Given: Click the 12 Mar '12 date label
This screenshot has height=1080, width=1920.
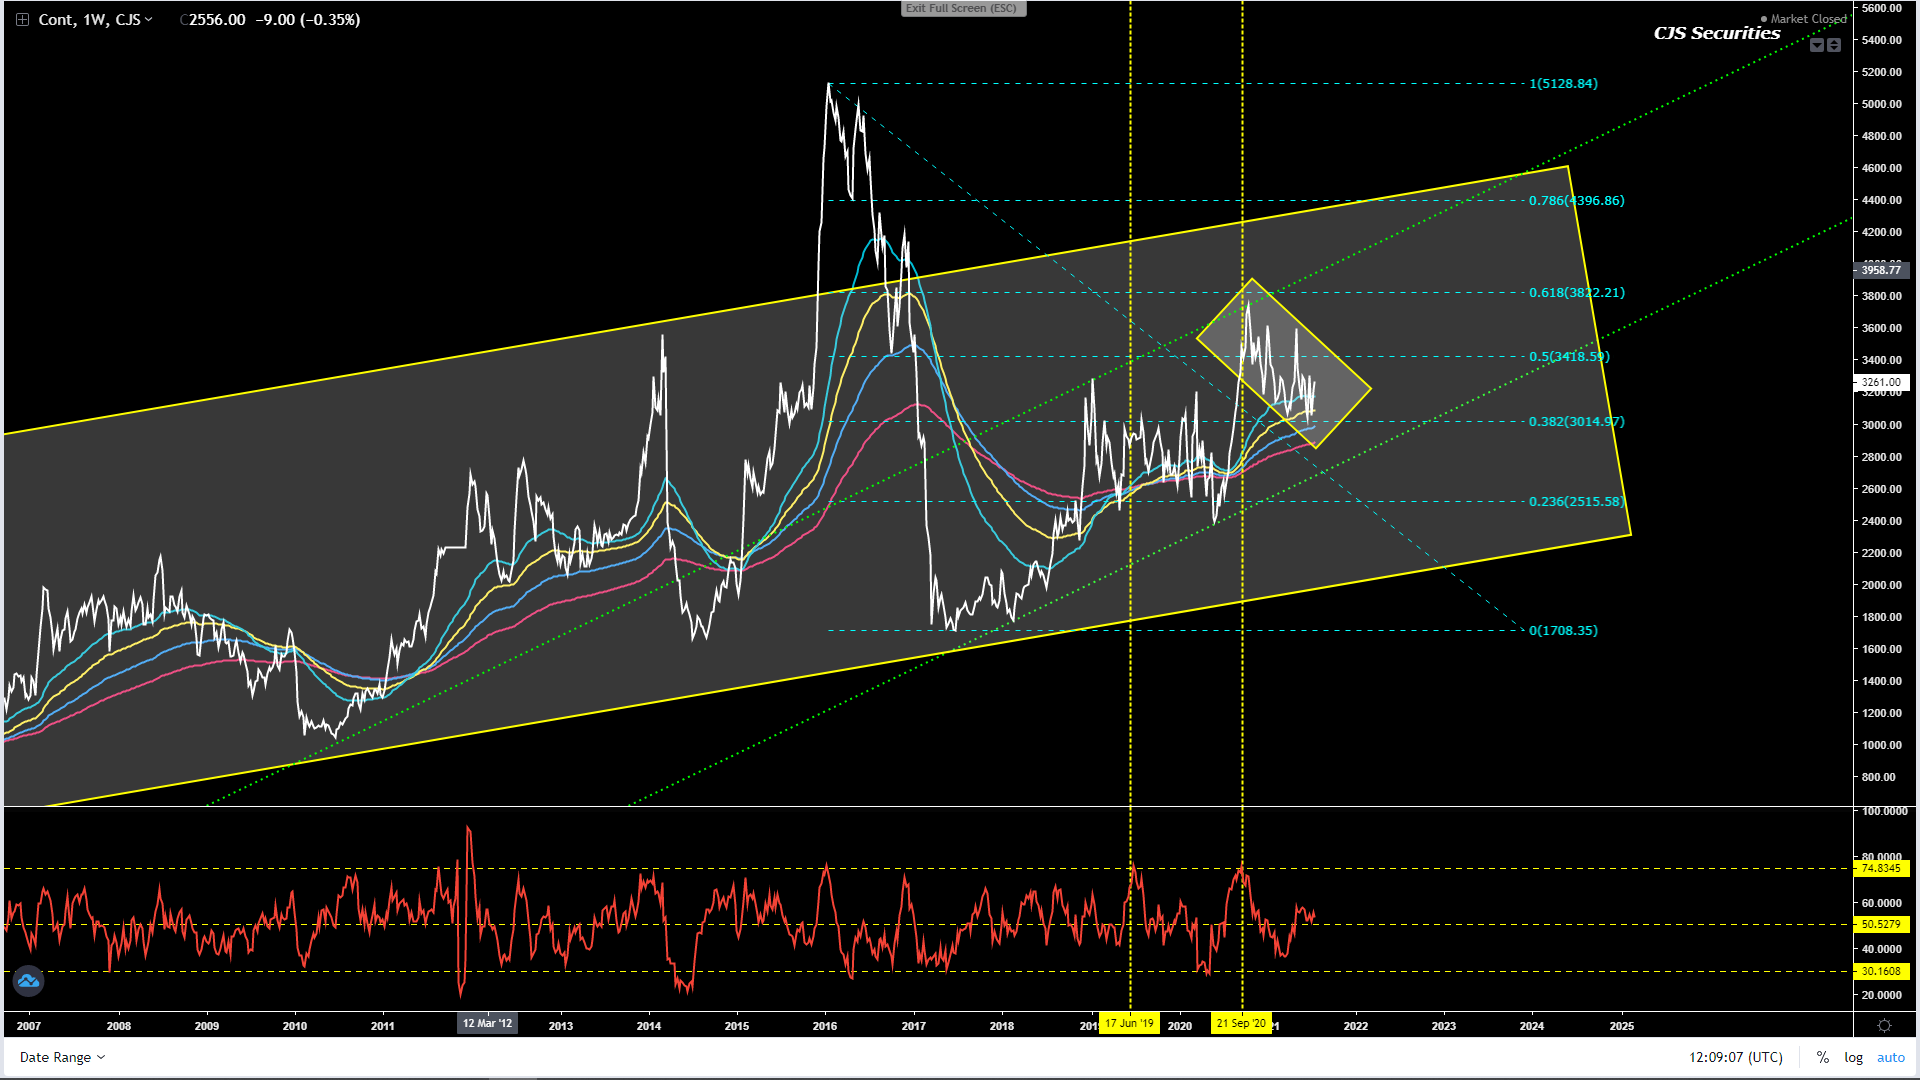Looking at the screenshot, I should (487, 1023).
